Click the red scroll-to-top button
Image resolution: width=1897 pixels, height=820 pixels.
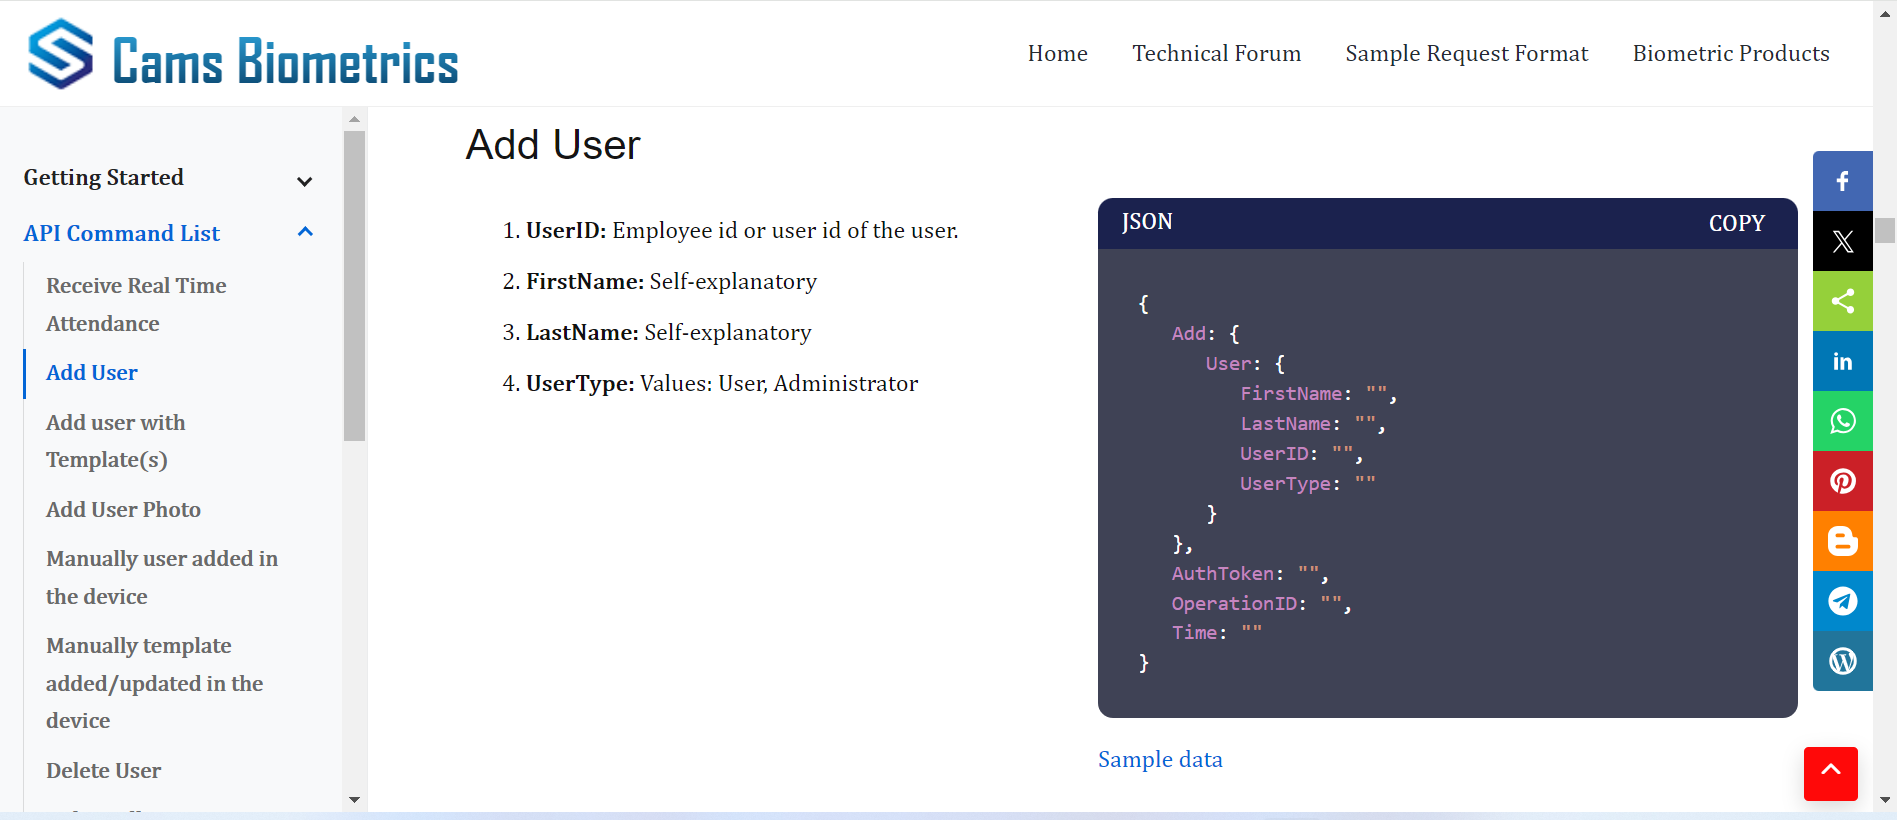coord(1830,773)
